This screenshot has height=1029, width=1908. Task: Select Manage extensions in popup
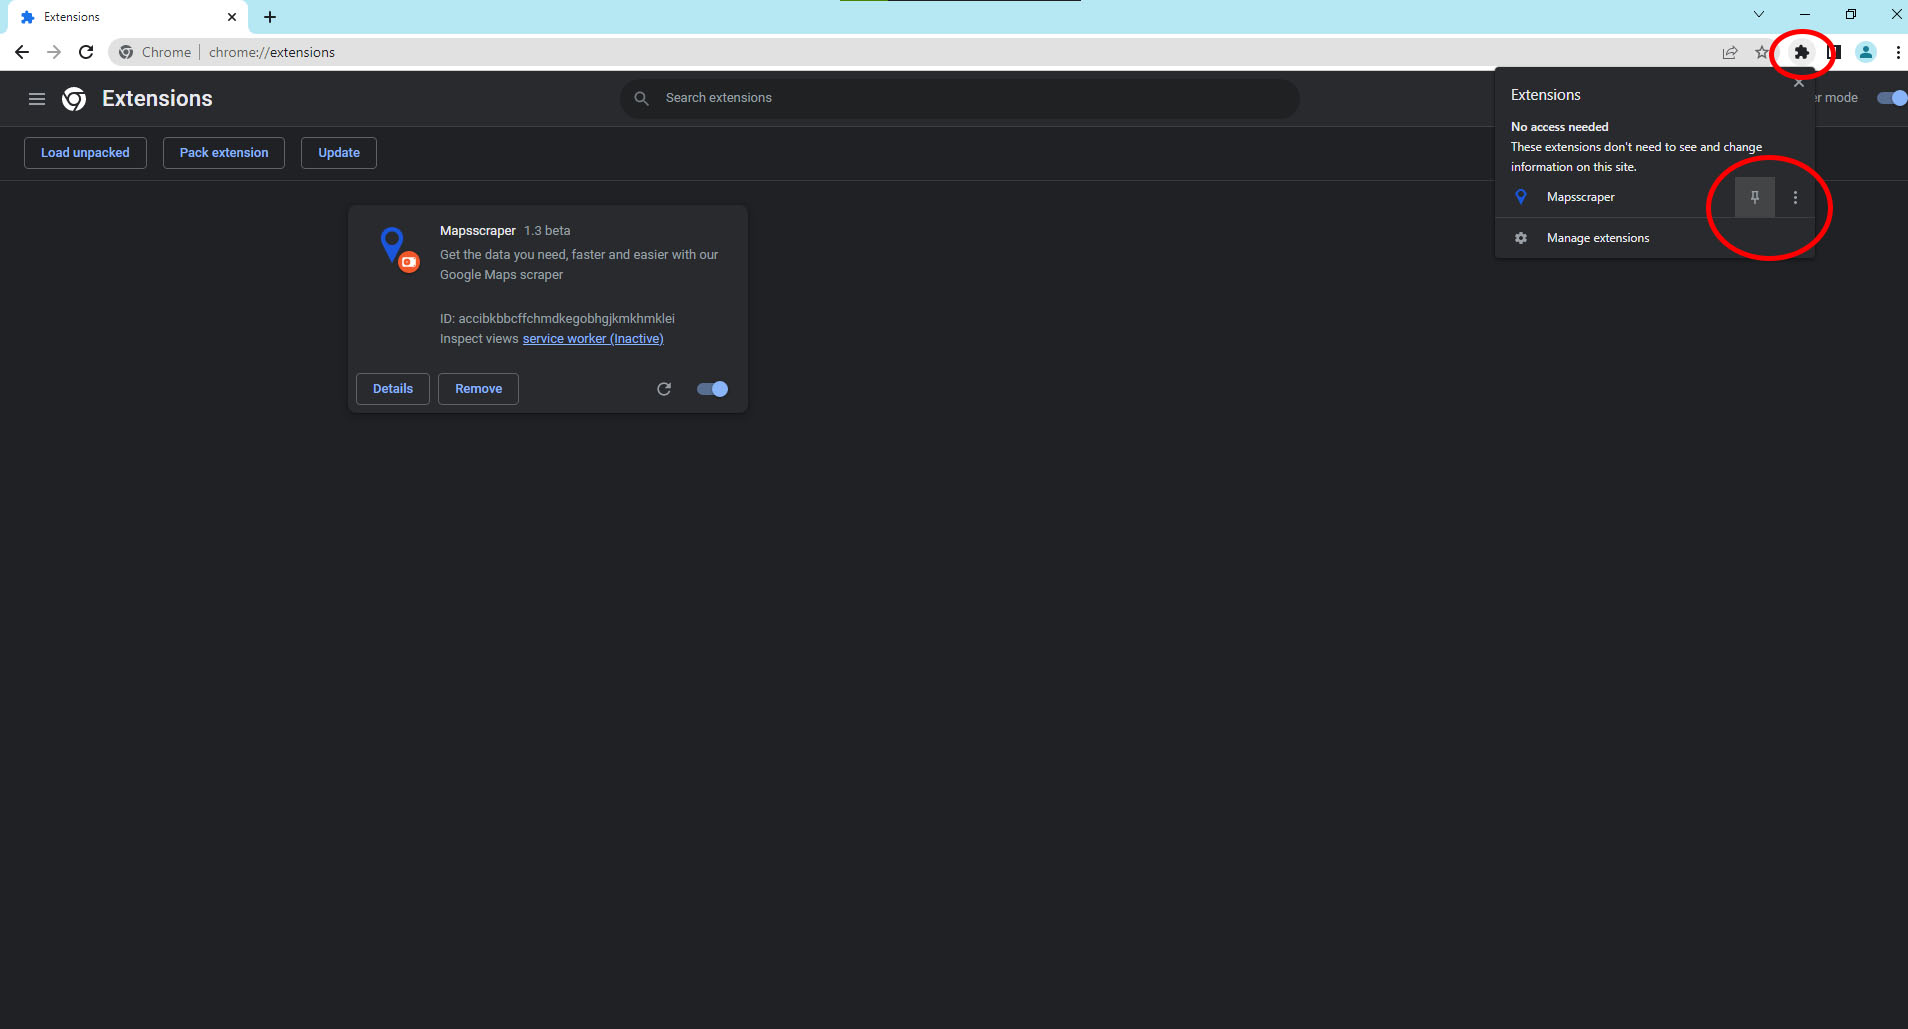click(x=1654, y=238)
